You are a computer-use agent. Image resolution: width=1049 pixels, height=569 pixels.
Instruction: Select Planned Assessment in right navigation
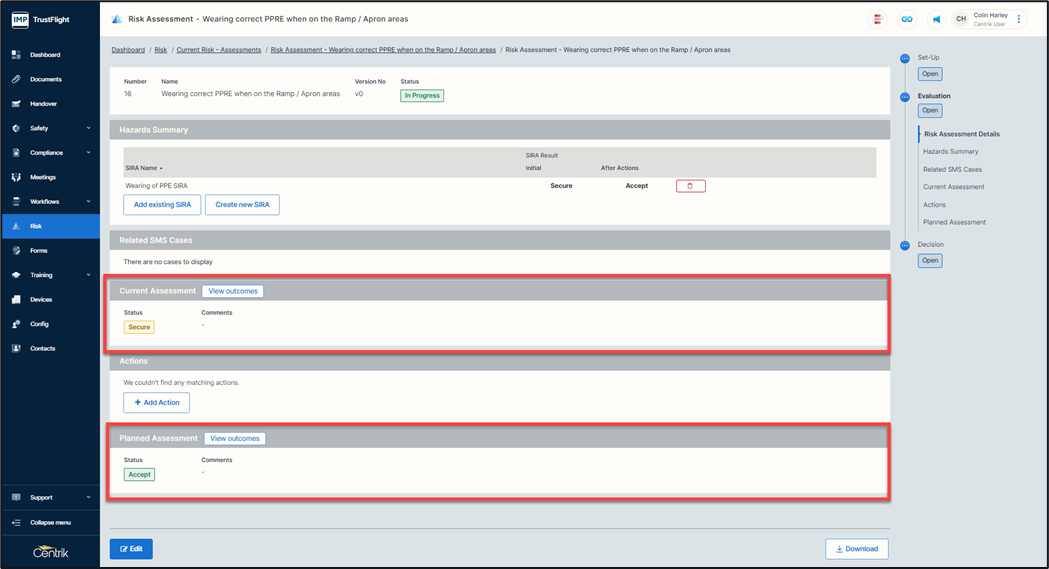(x=954, y=222)
